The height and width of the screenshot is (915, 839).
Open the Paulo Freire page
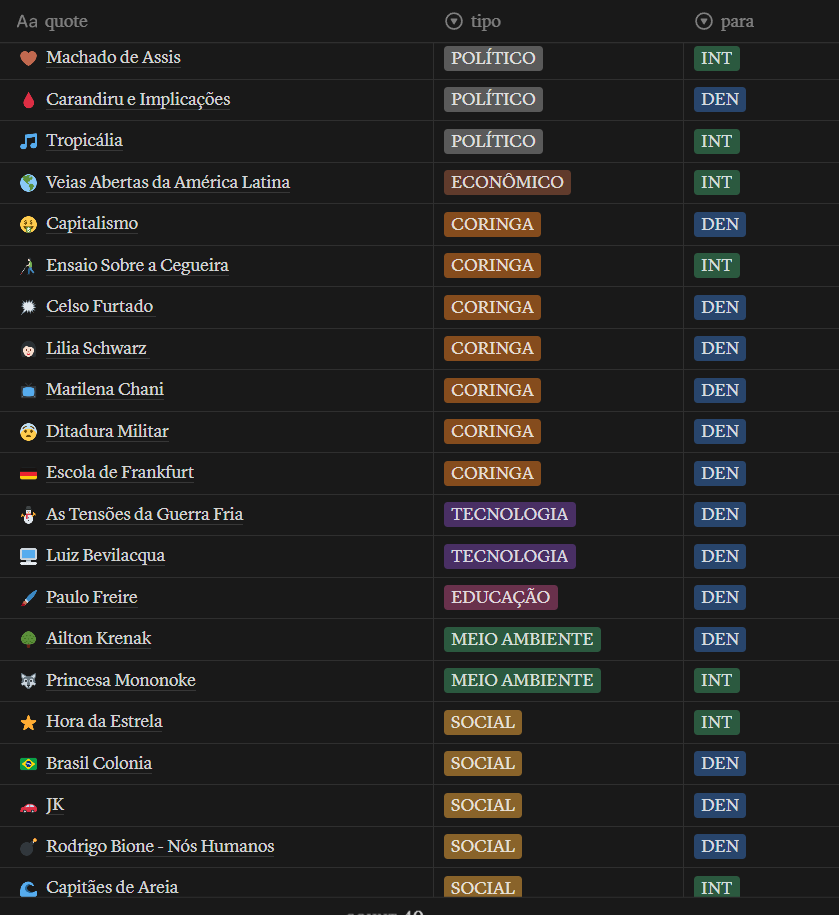[92, 597]
